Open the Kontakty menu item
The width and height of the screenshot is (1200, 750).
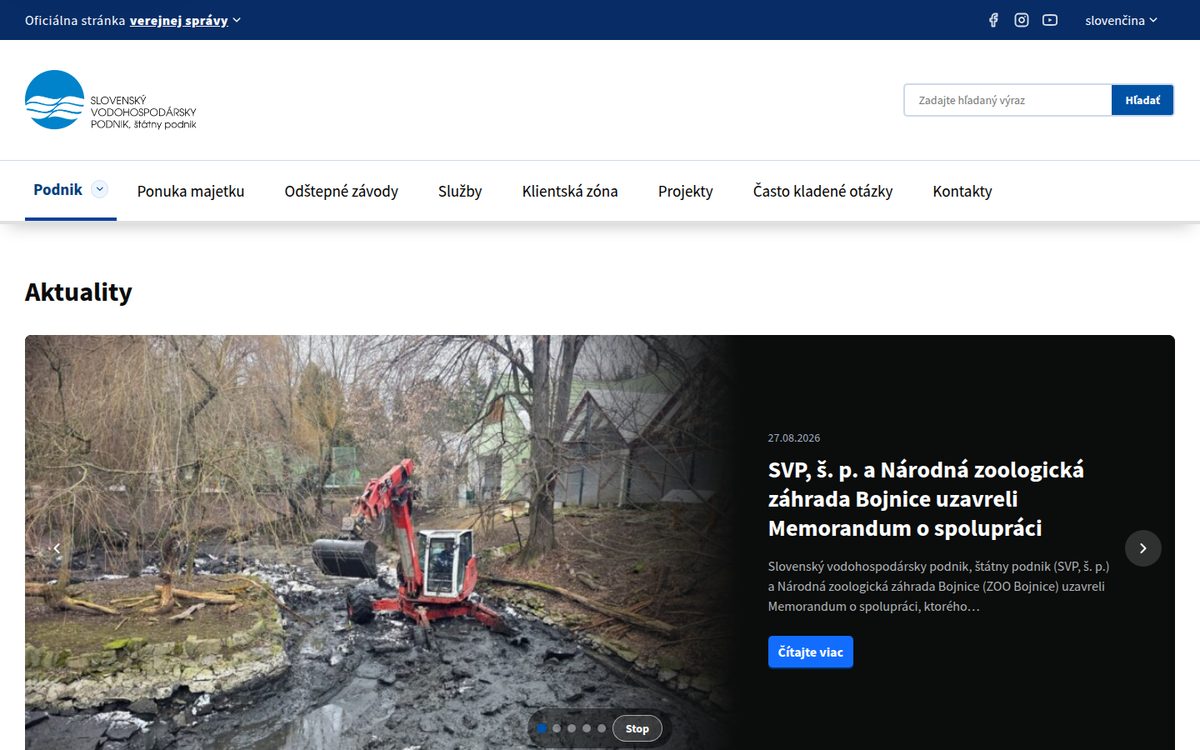(x=962, y=191)
